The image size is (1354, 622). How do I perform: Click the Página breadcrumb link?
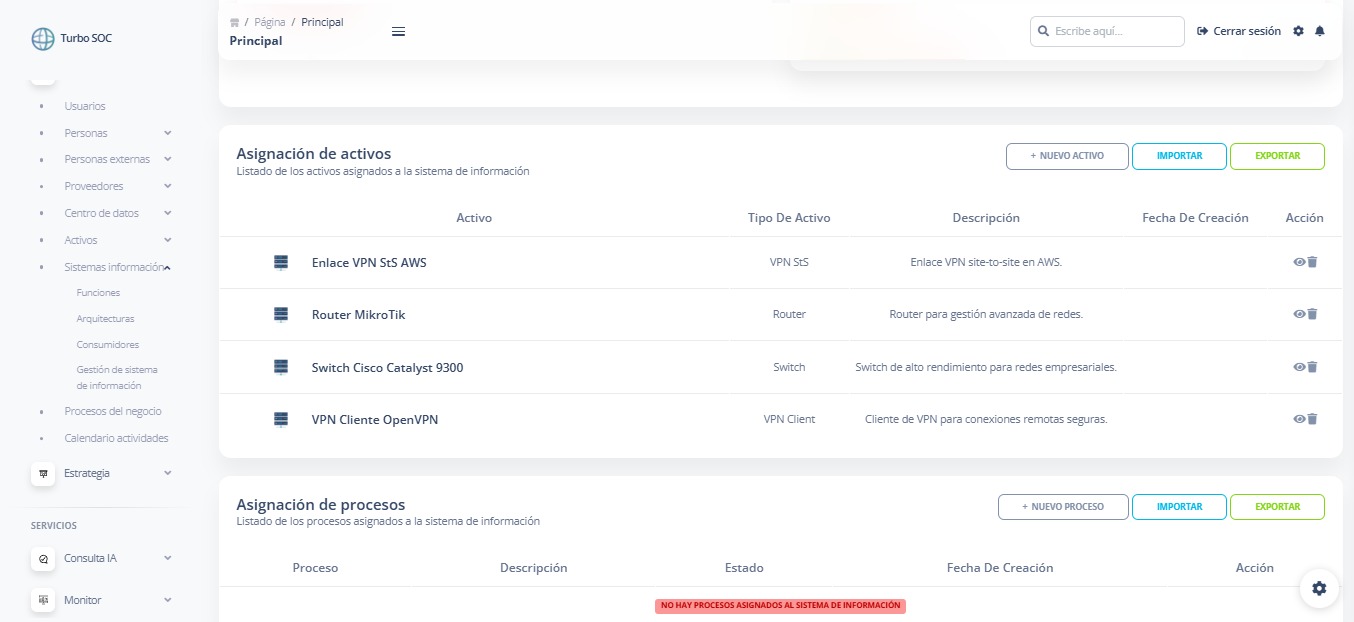270,22
